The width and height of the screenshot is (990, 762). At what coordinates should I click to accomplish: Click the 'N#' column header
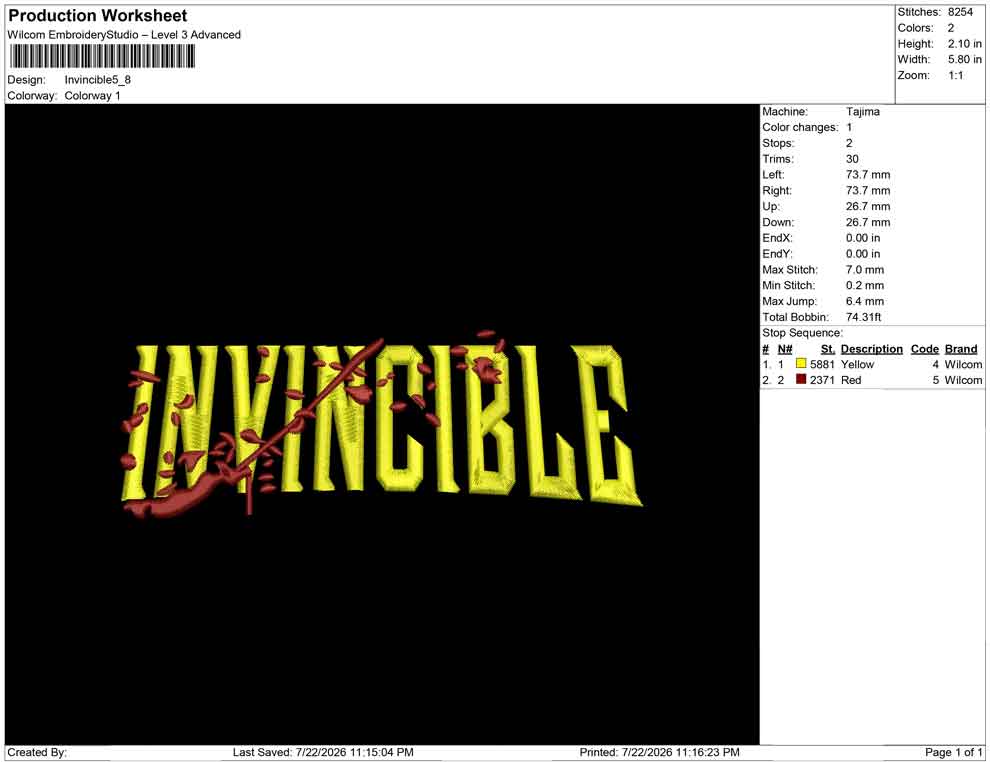[785, 348]
